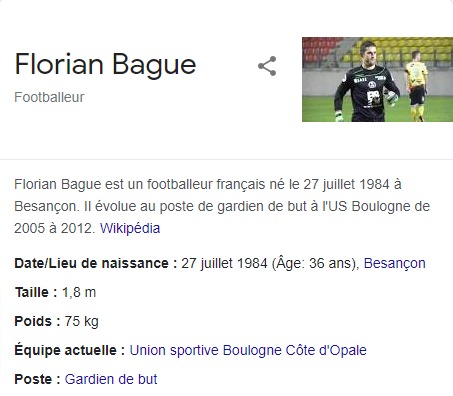Screen dimensions: 453x396
Task: Click the Date/Lieu de naissance label
Action: (96, 263)
